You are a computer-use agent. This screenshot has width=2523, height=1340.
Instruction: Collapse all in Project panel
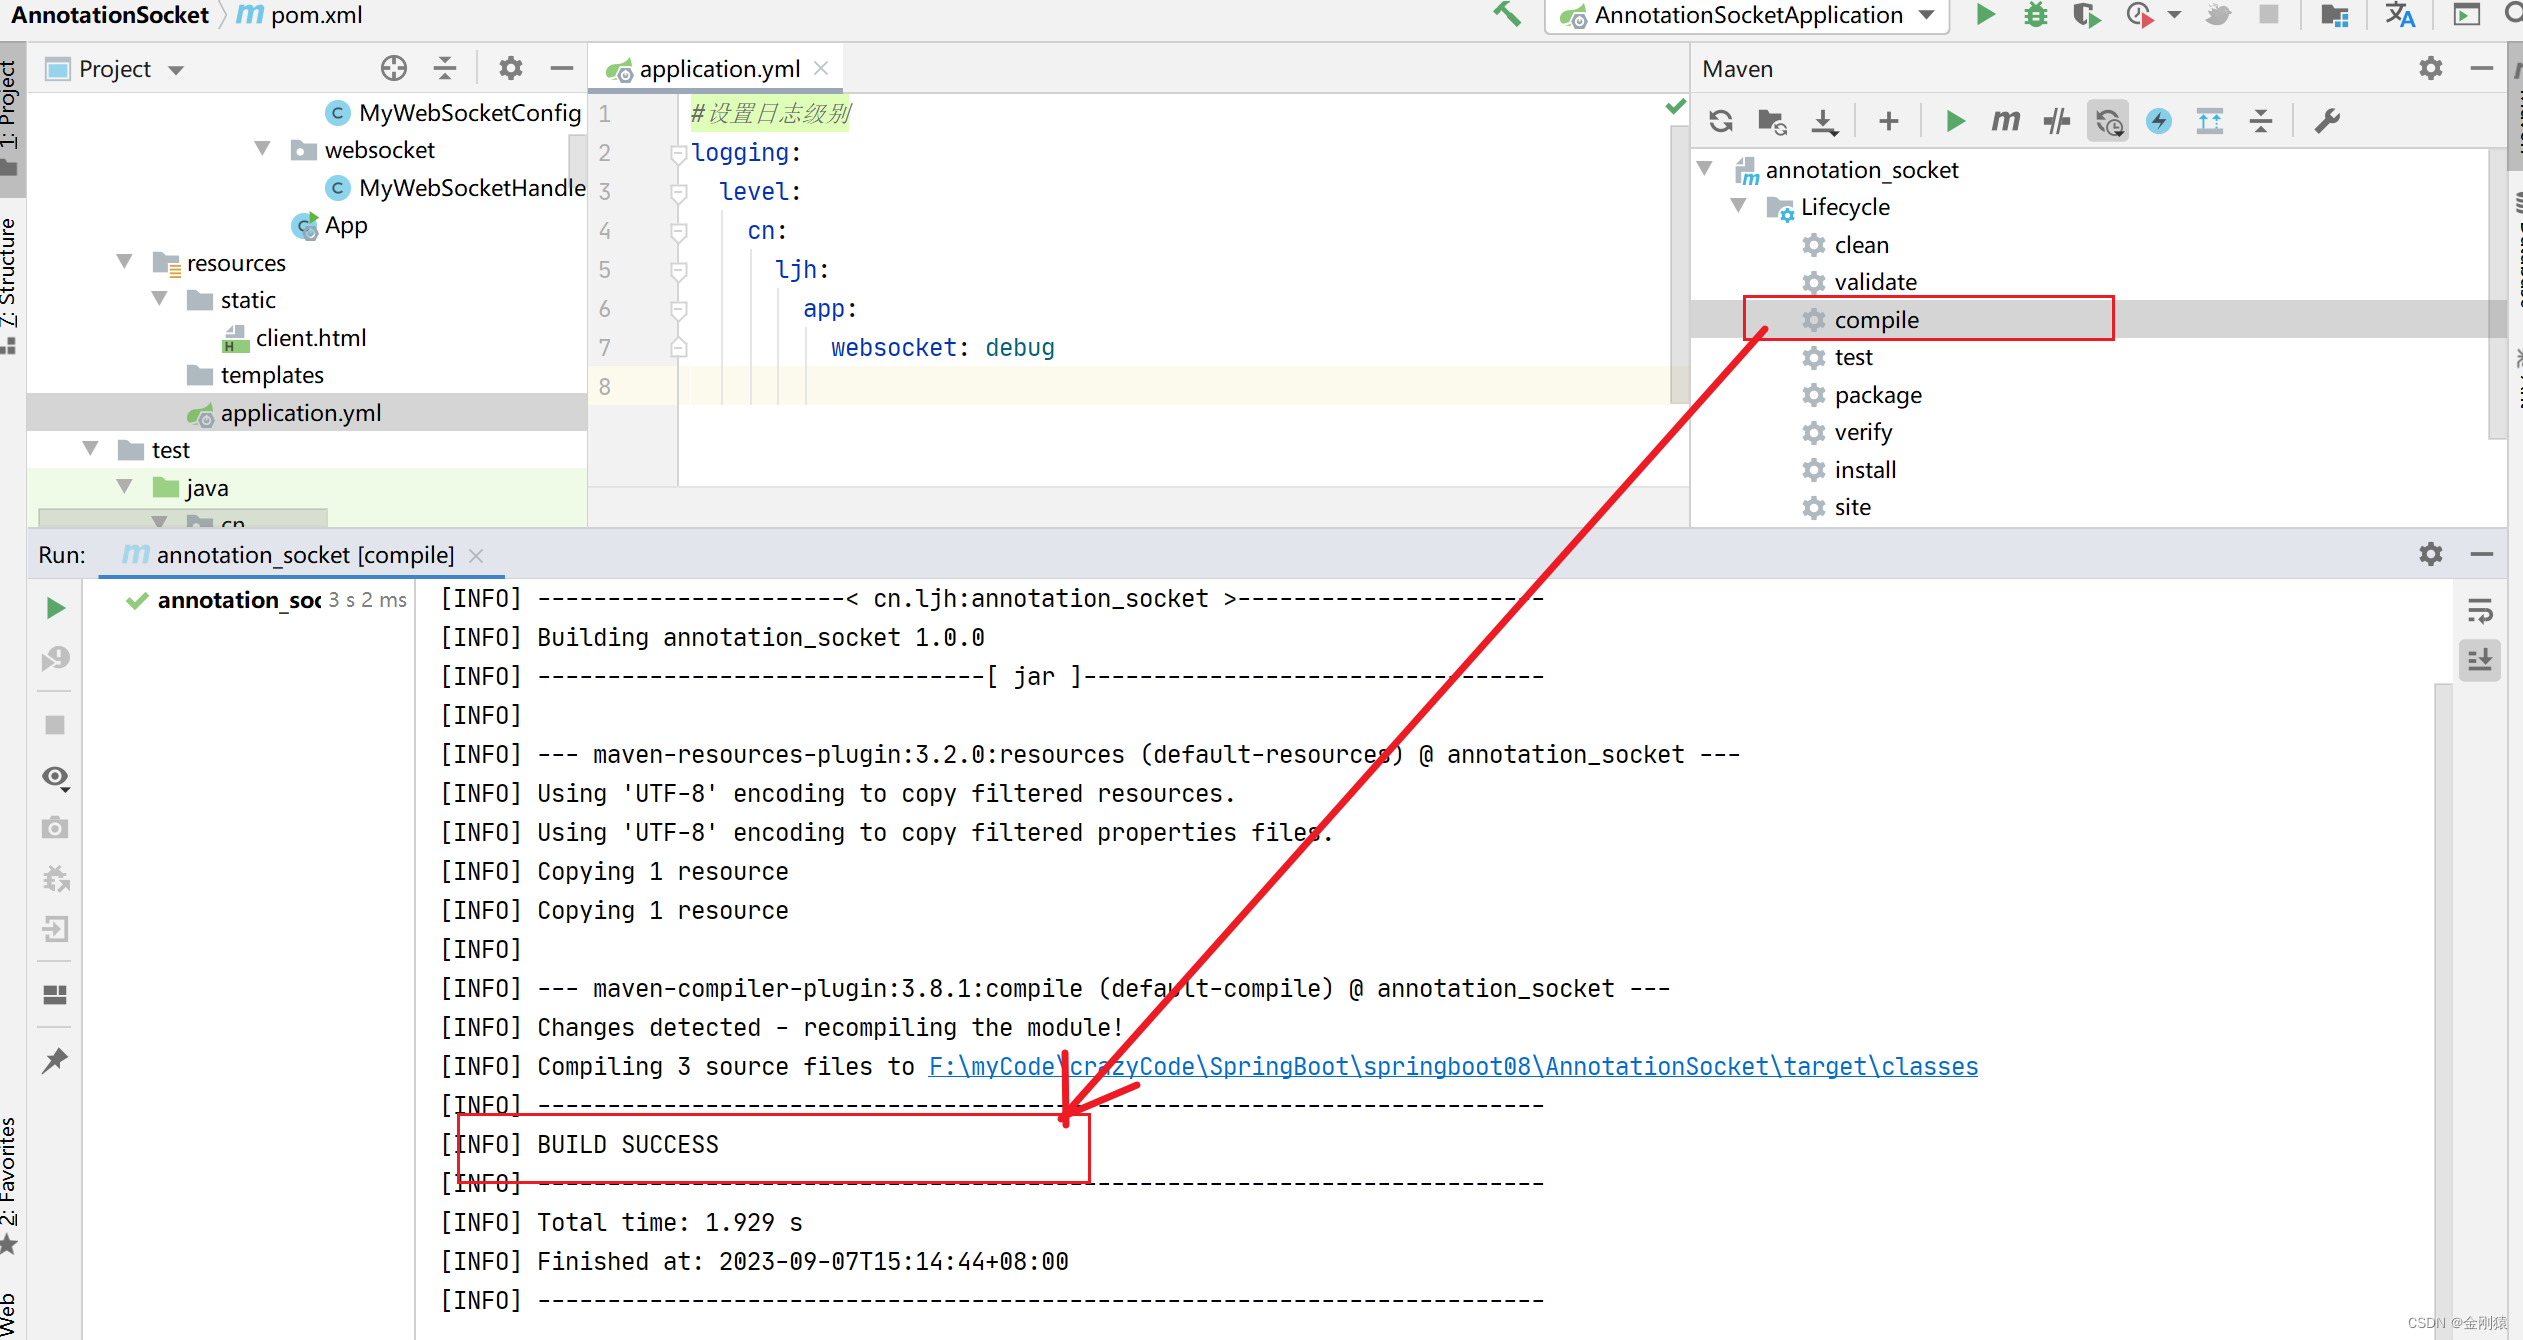coord(445,68)
